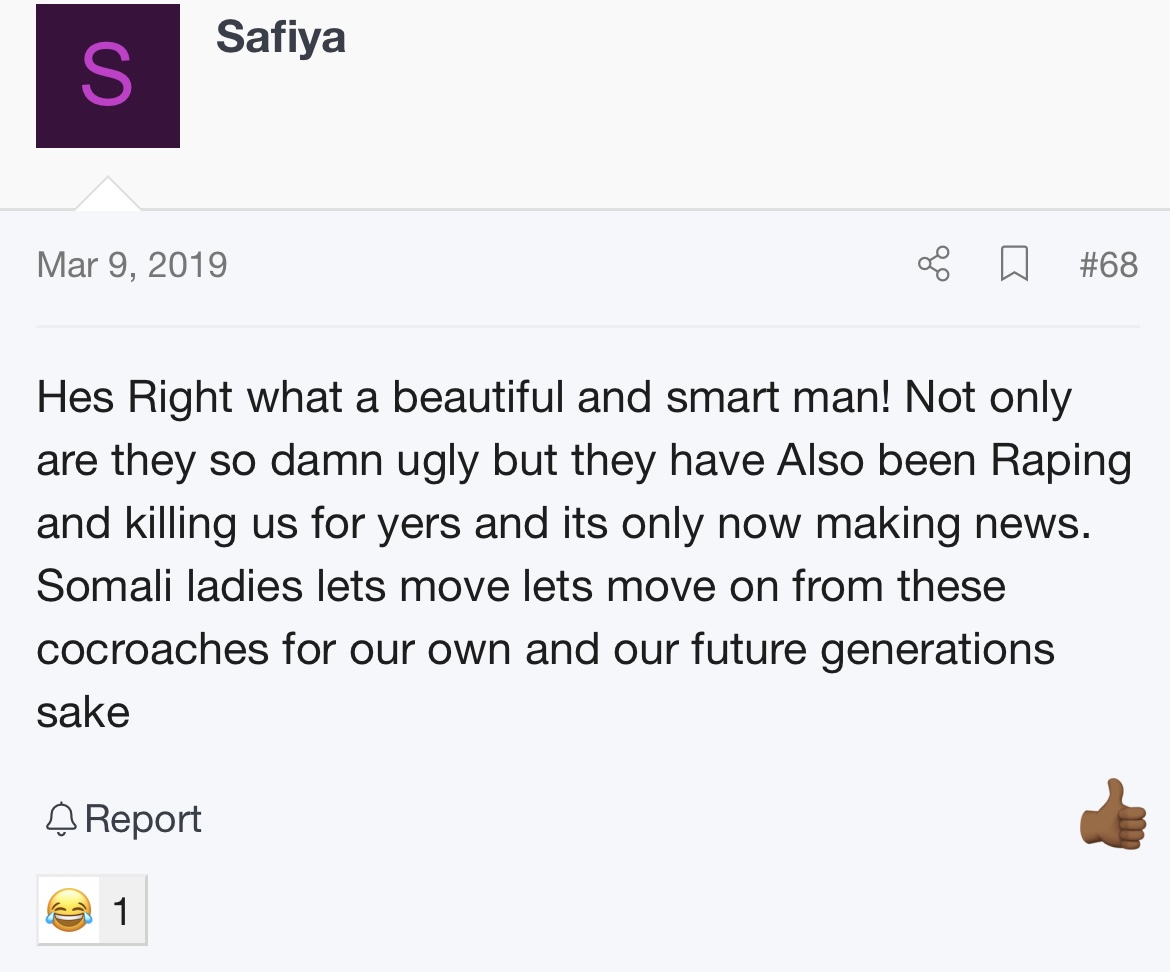Click the divider line beneath the post date
The width and height of the screenshot is (1170, 972).
[588, 326]
